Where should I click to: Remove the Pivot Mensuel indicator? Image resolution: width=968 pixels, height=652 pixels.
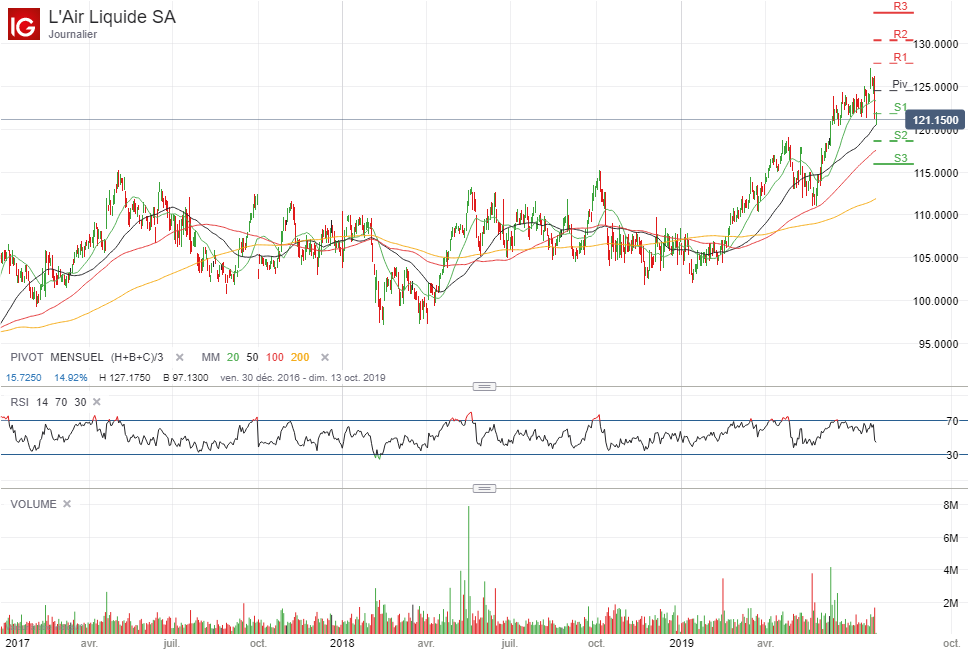(180, 357)
